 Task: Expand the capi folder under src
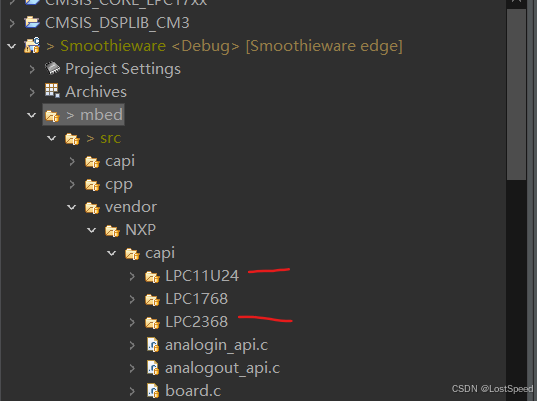(x=72, y=161)
